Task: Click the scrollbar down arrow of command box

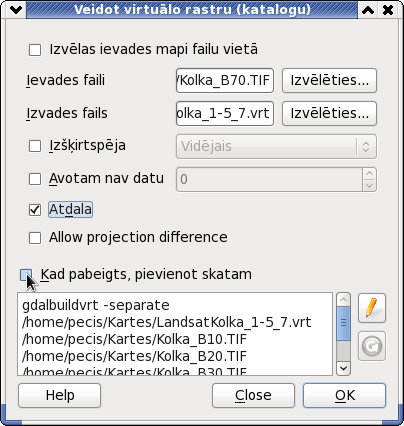Action: point(343,369)
